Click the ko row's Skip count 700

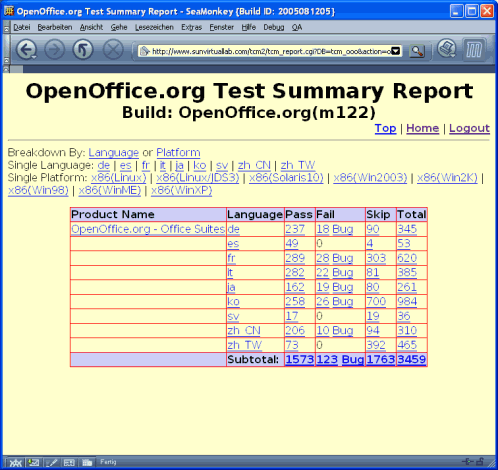point(376,302)
